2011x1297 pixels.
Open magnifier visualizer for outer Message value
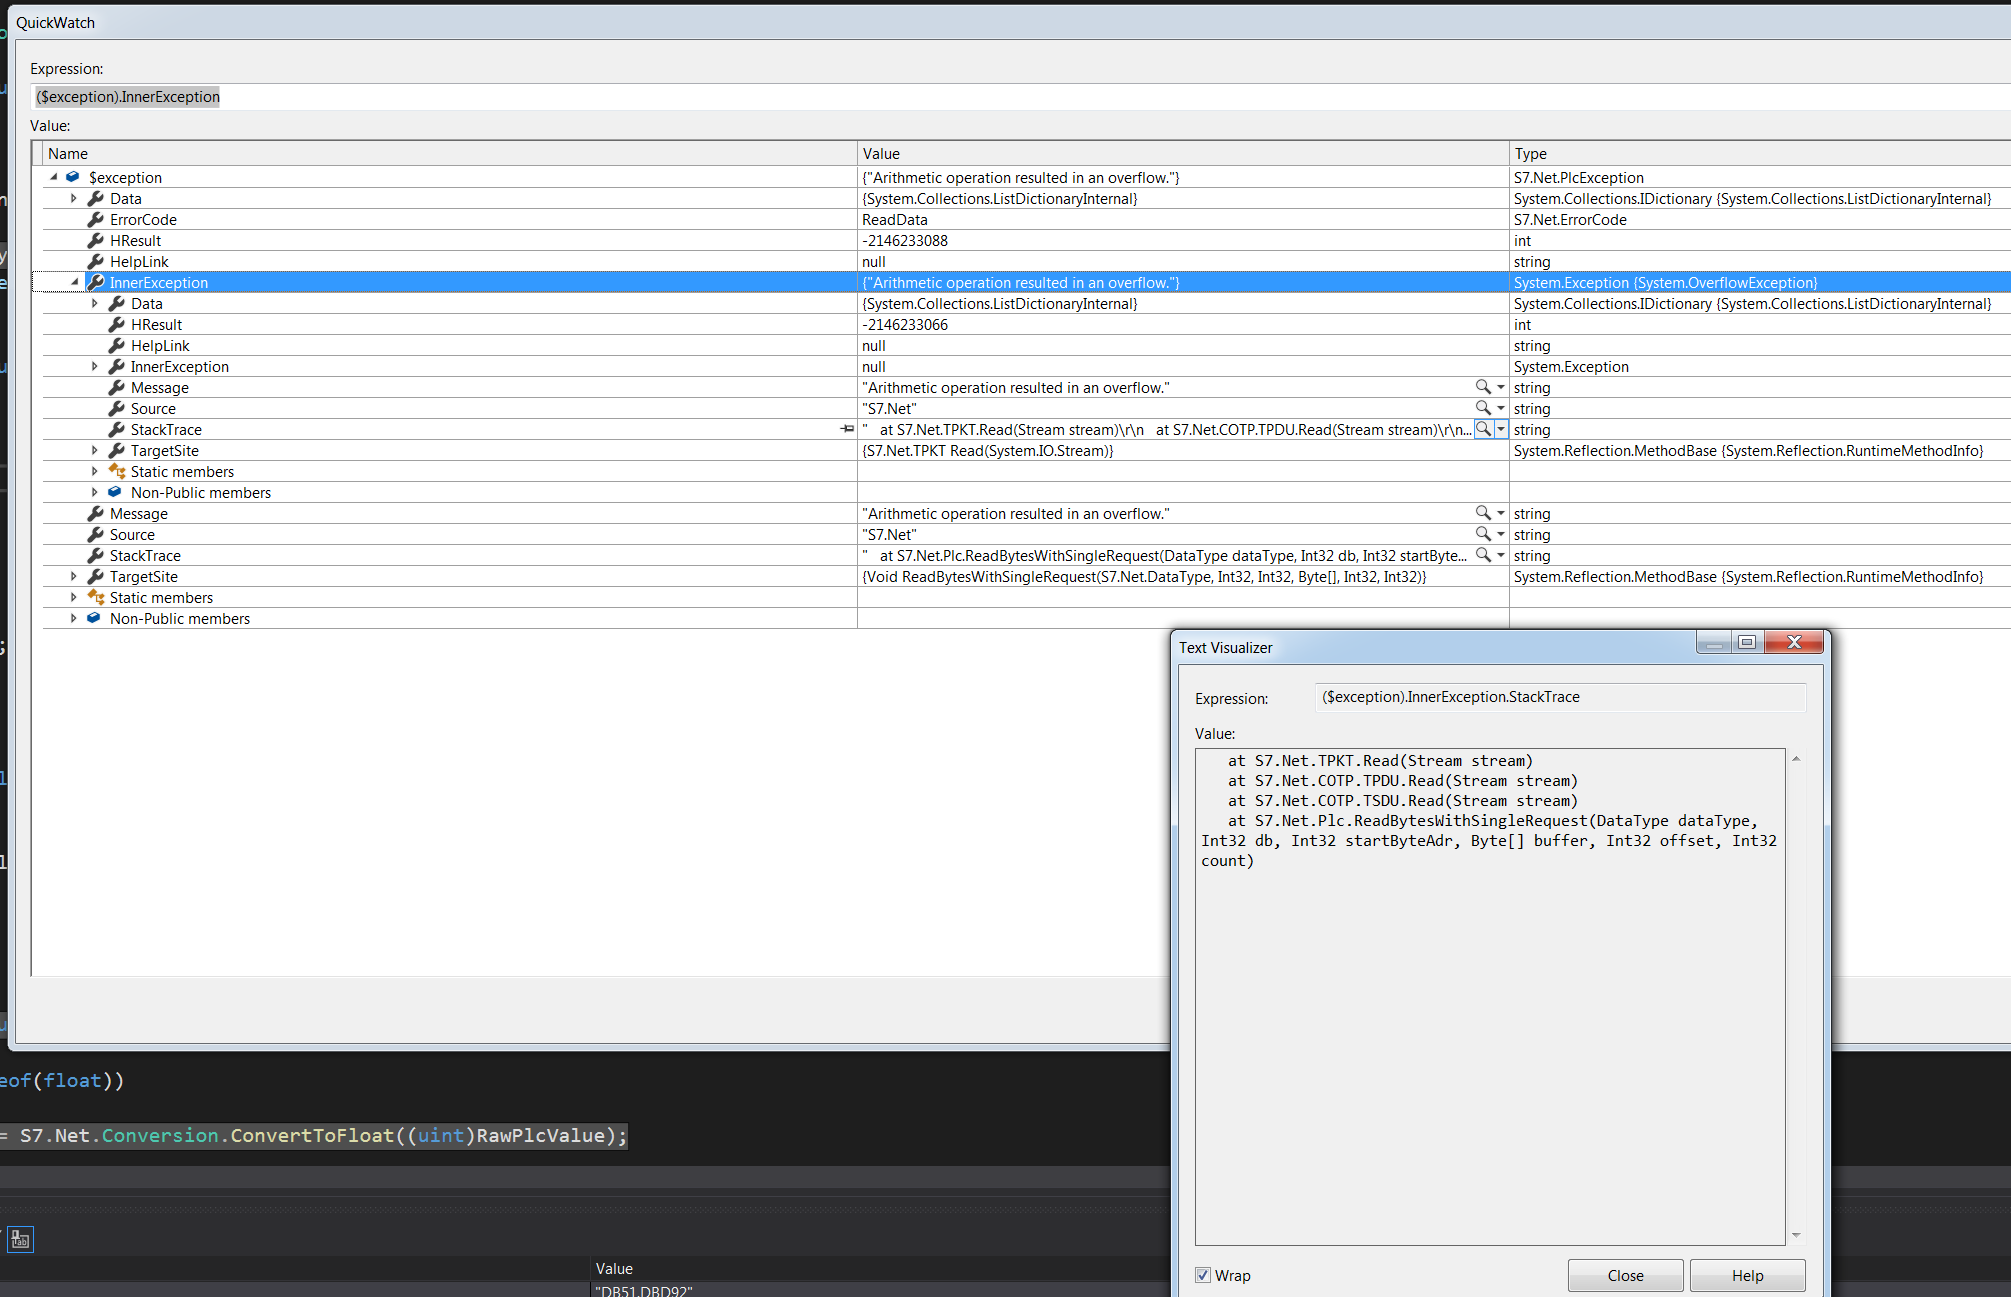(x=1484, y=513)
